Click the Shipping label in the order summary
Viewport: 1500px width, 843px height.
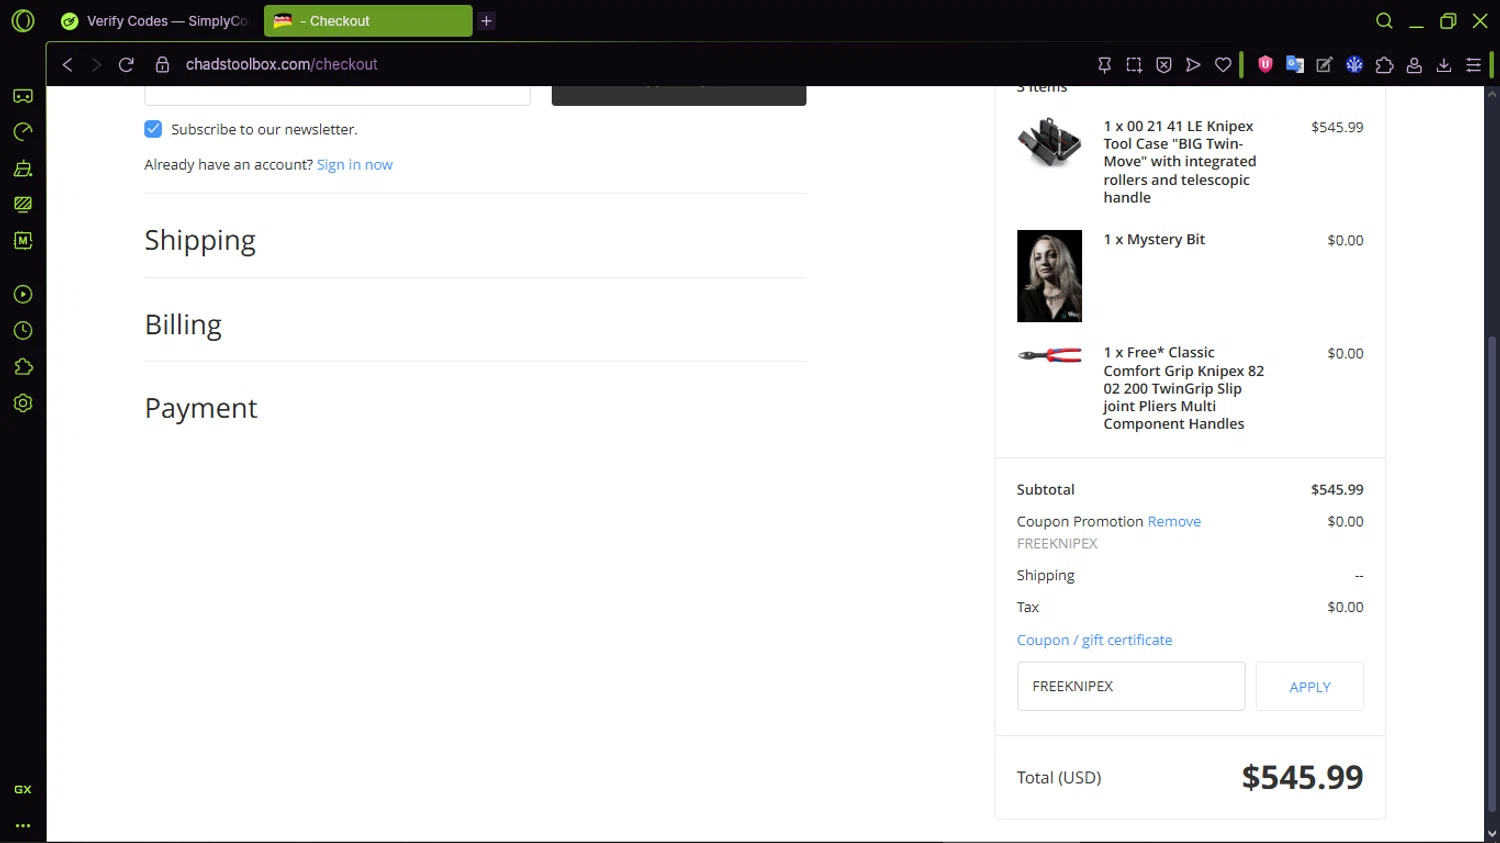pyautogui.click(x=1045, y=576)
